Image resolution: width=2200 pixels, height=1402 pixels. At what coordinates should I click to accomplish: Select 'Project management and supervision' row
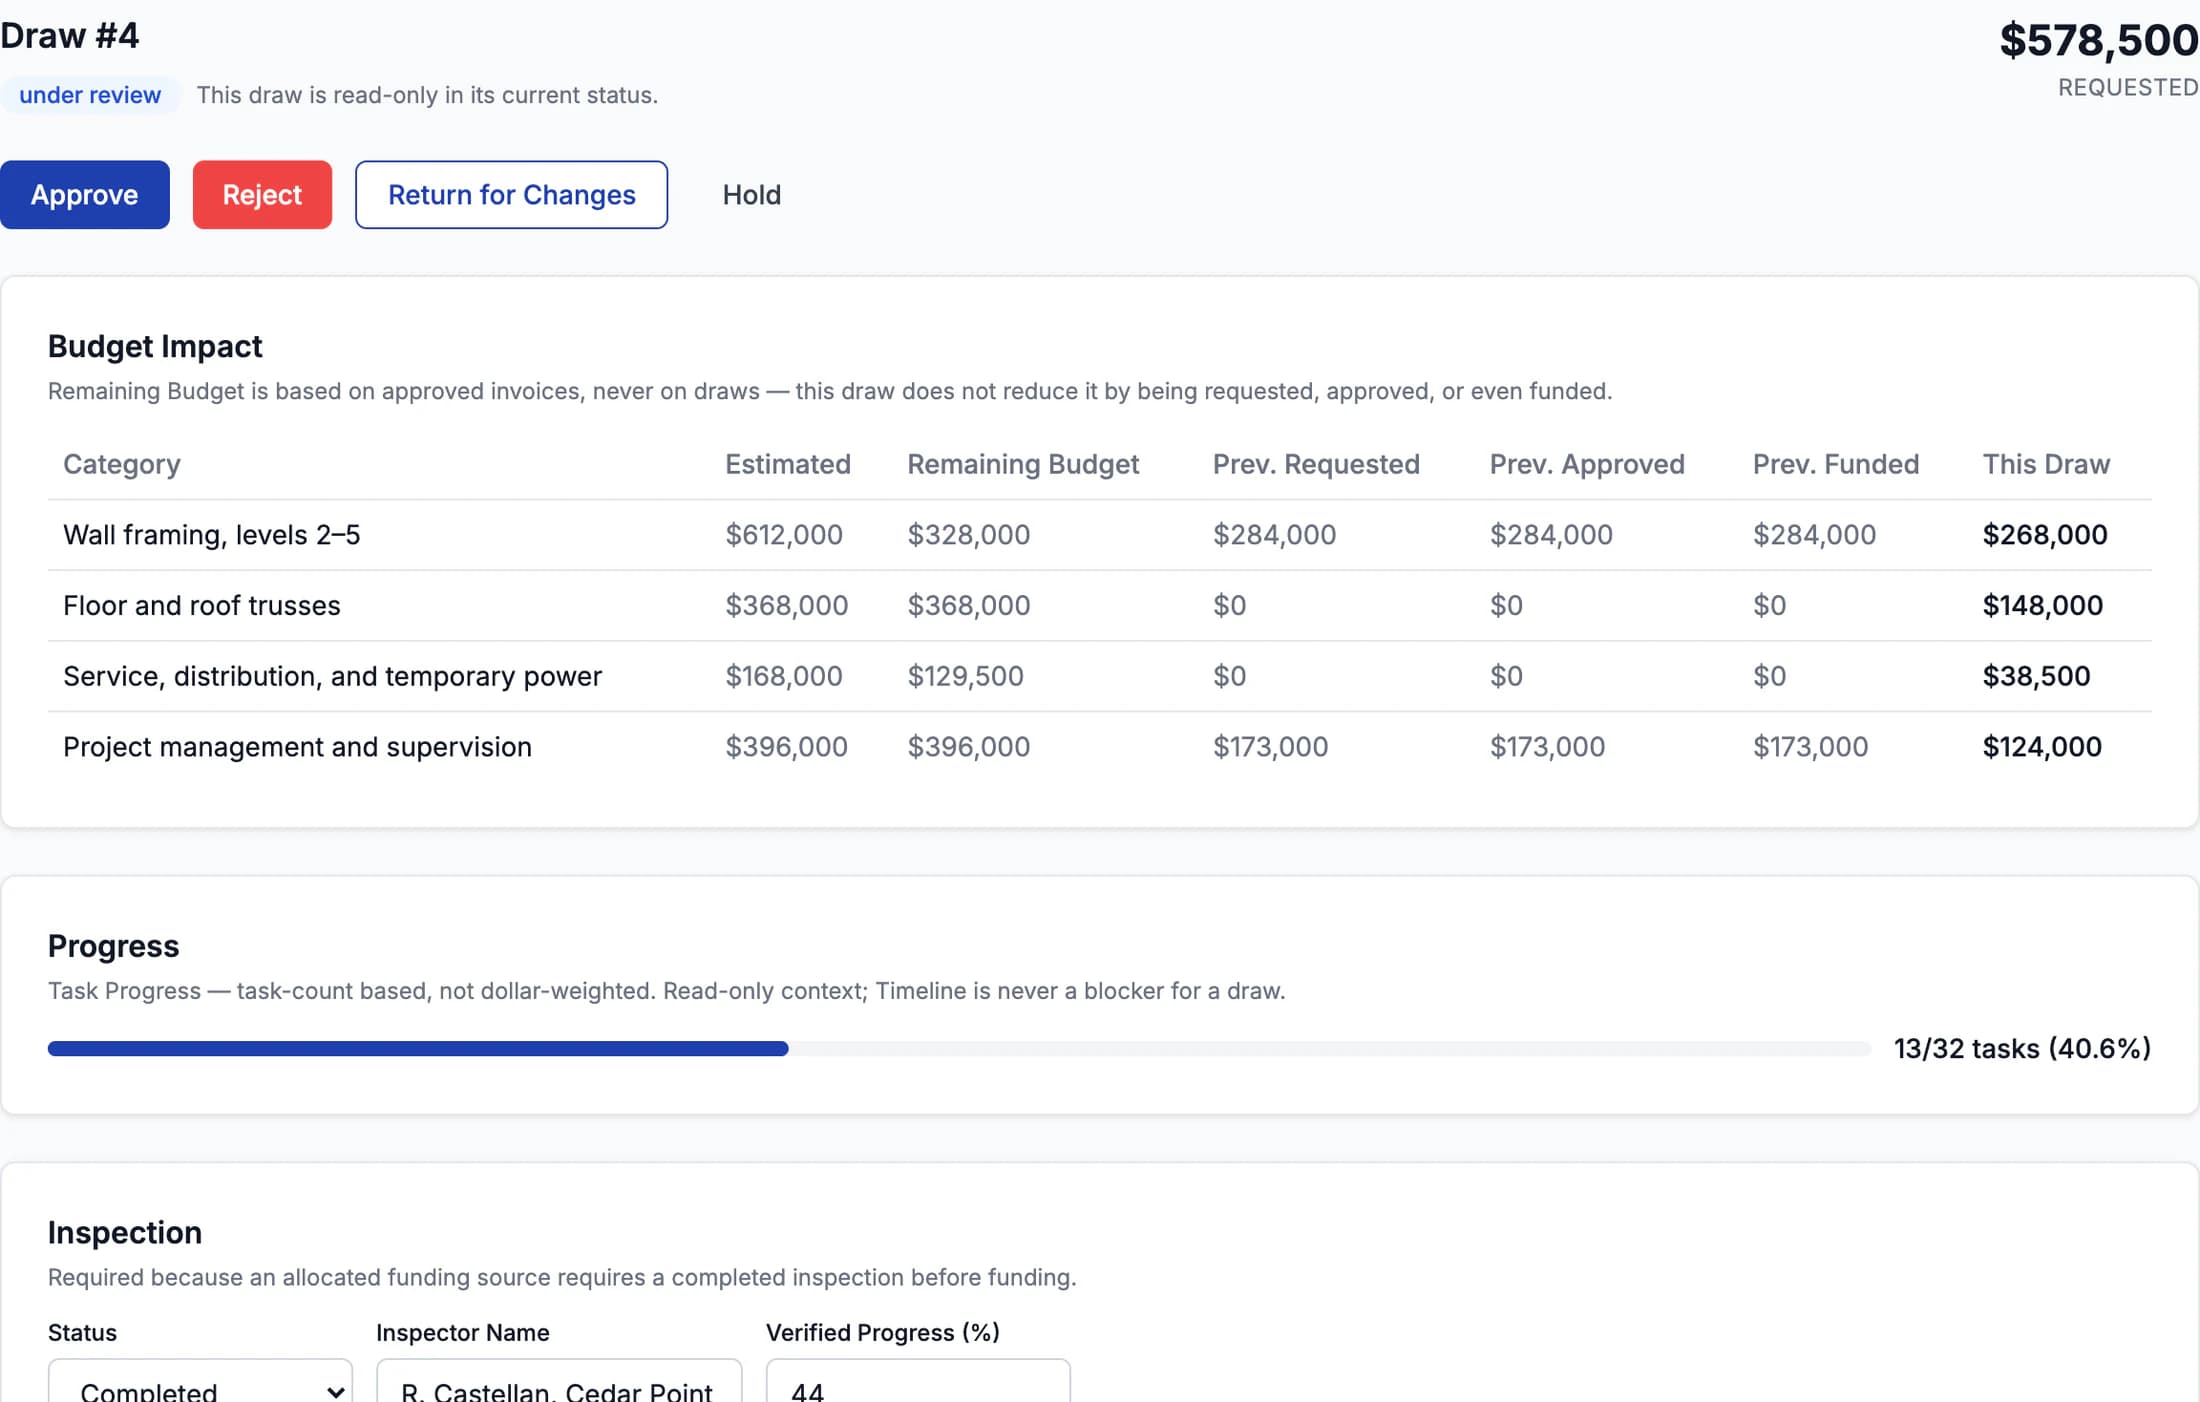[x=1100, y=747]
